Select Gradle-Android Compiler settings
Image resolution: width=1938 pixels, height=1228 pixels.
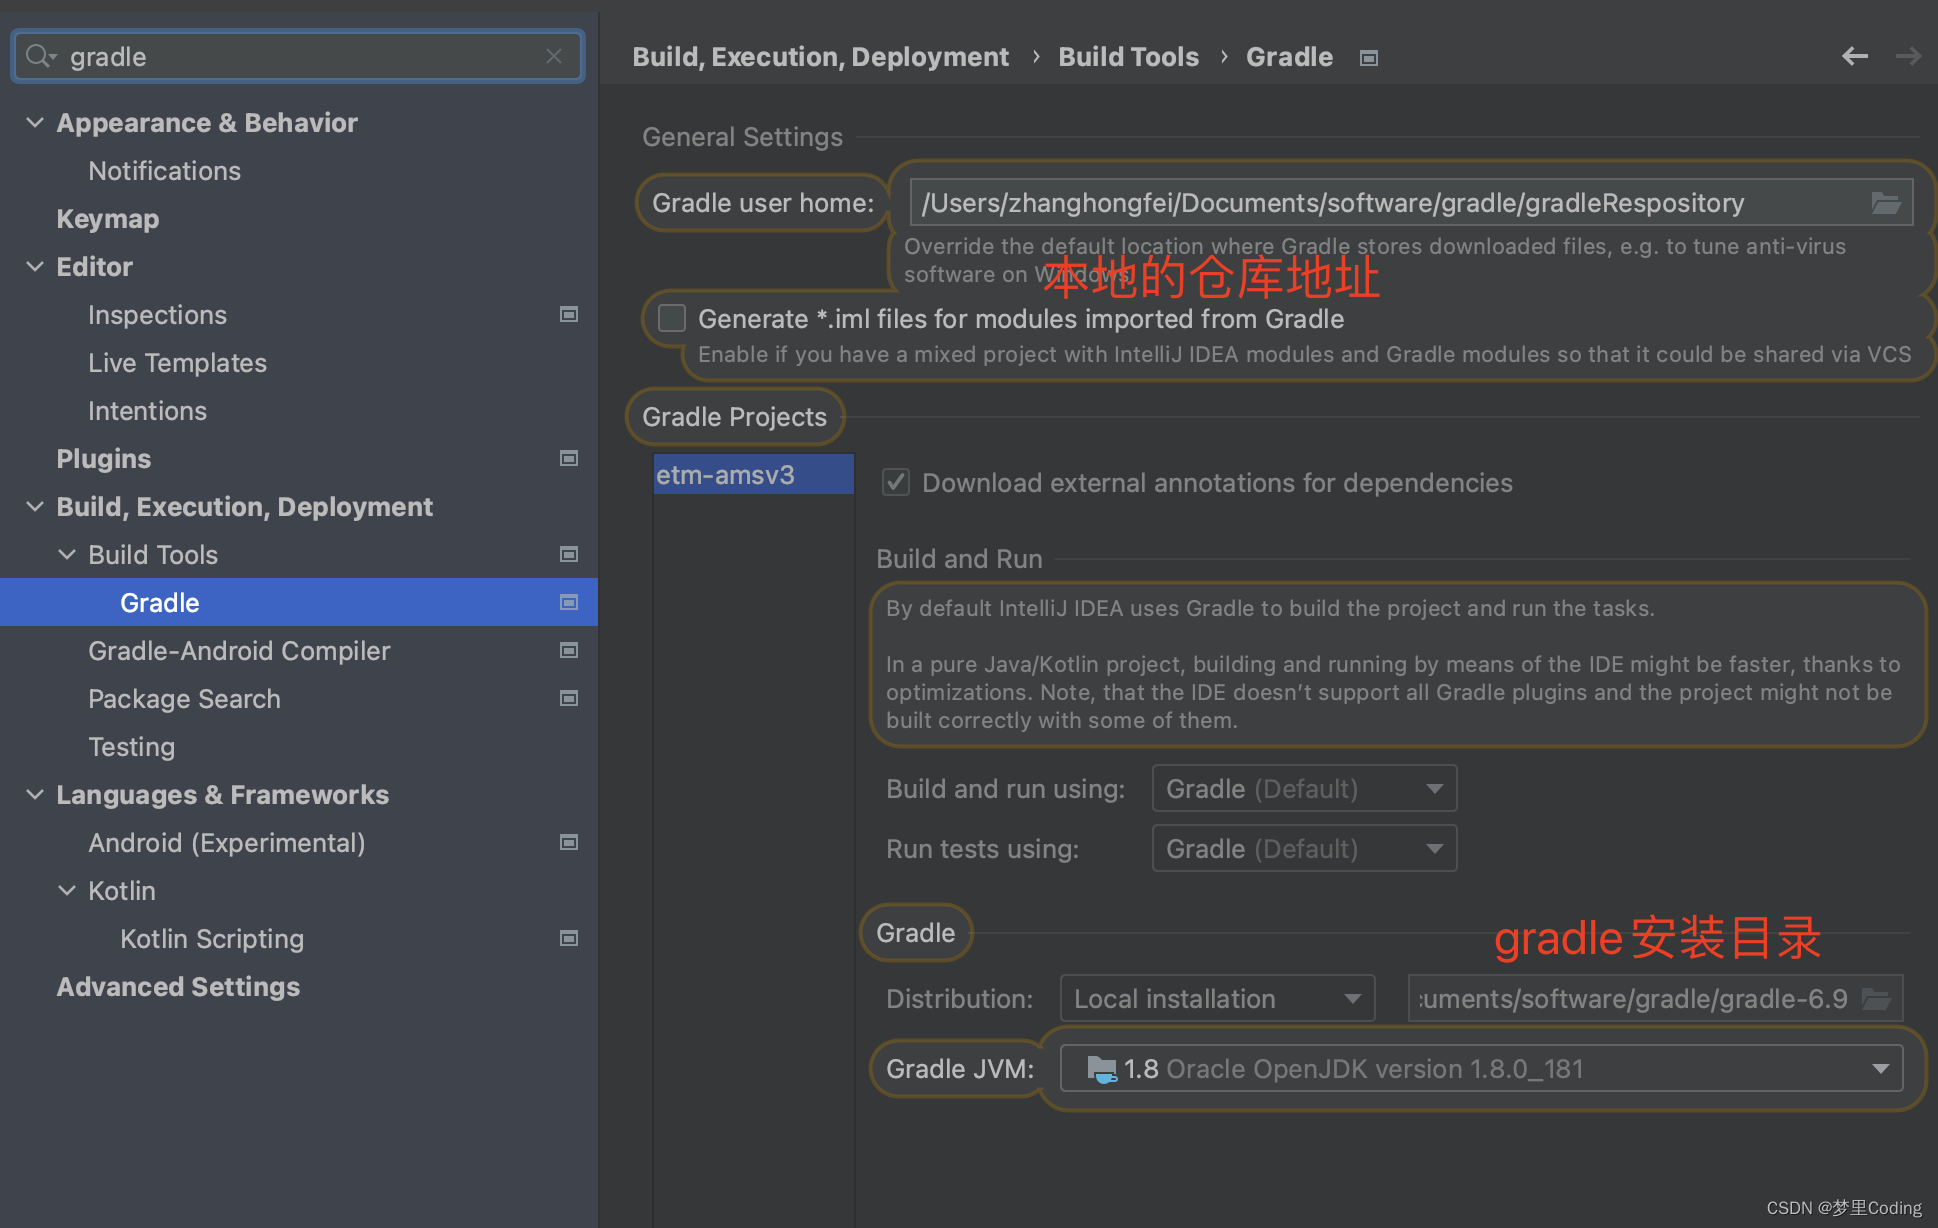(x=239, y=650)
